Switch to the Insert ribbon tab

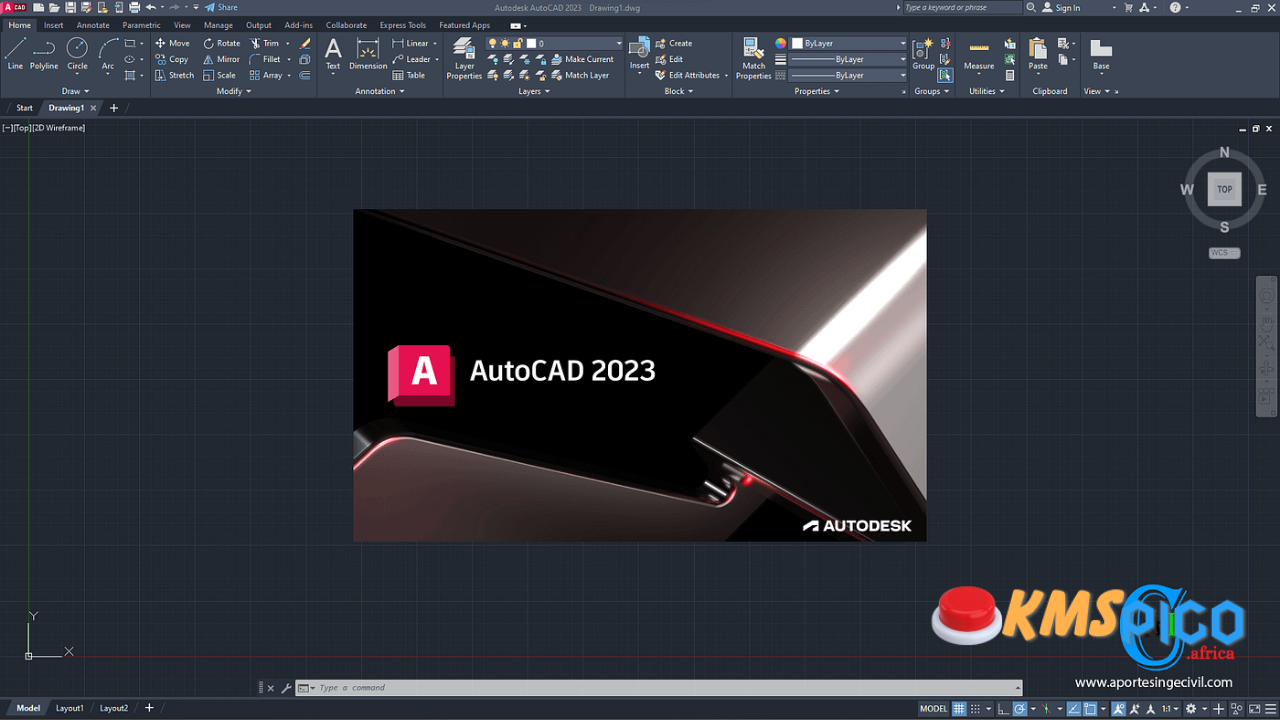[54, 25]
